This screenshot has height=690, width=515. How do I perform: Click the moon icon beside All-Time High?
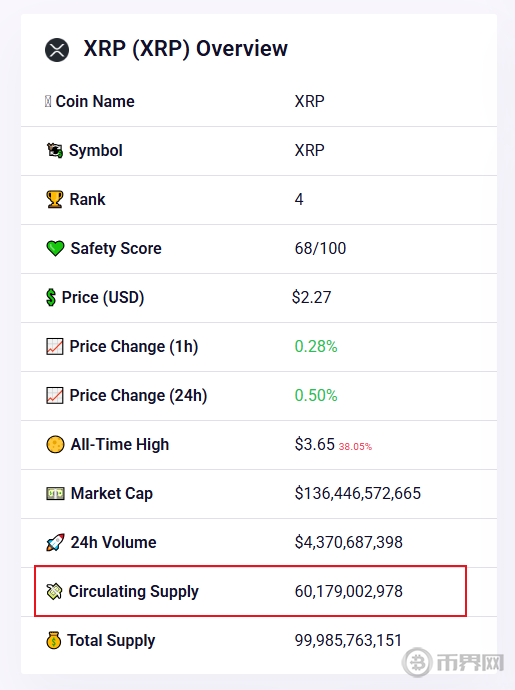(55, 444)
